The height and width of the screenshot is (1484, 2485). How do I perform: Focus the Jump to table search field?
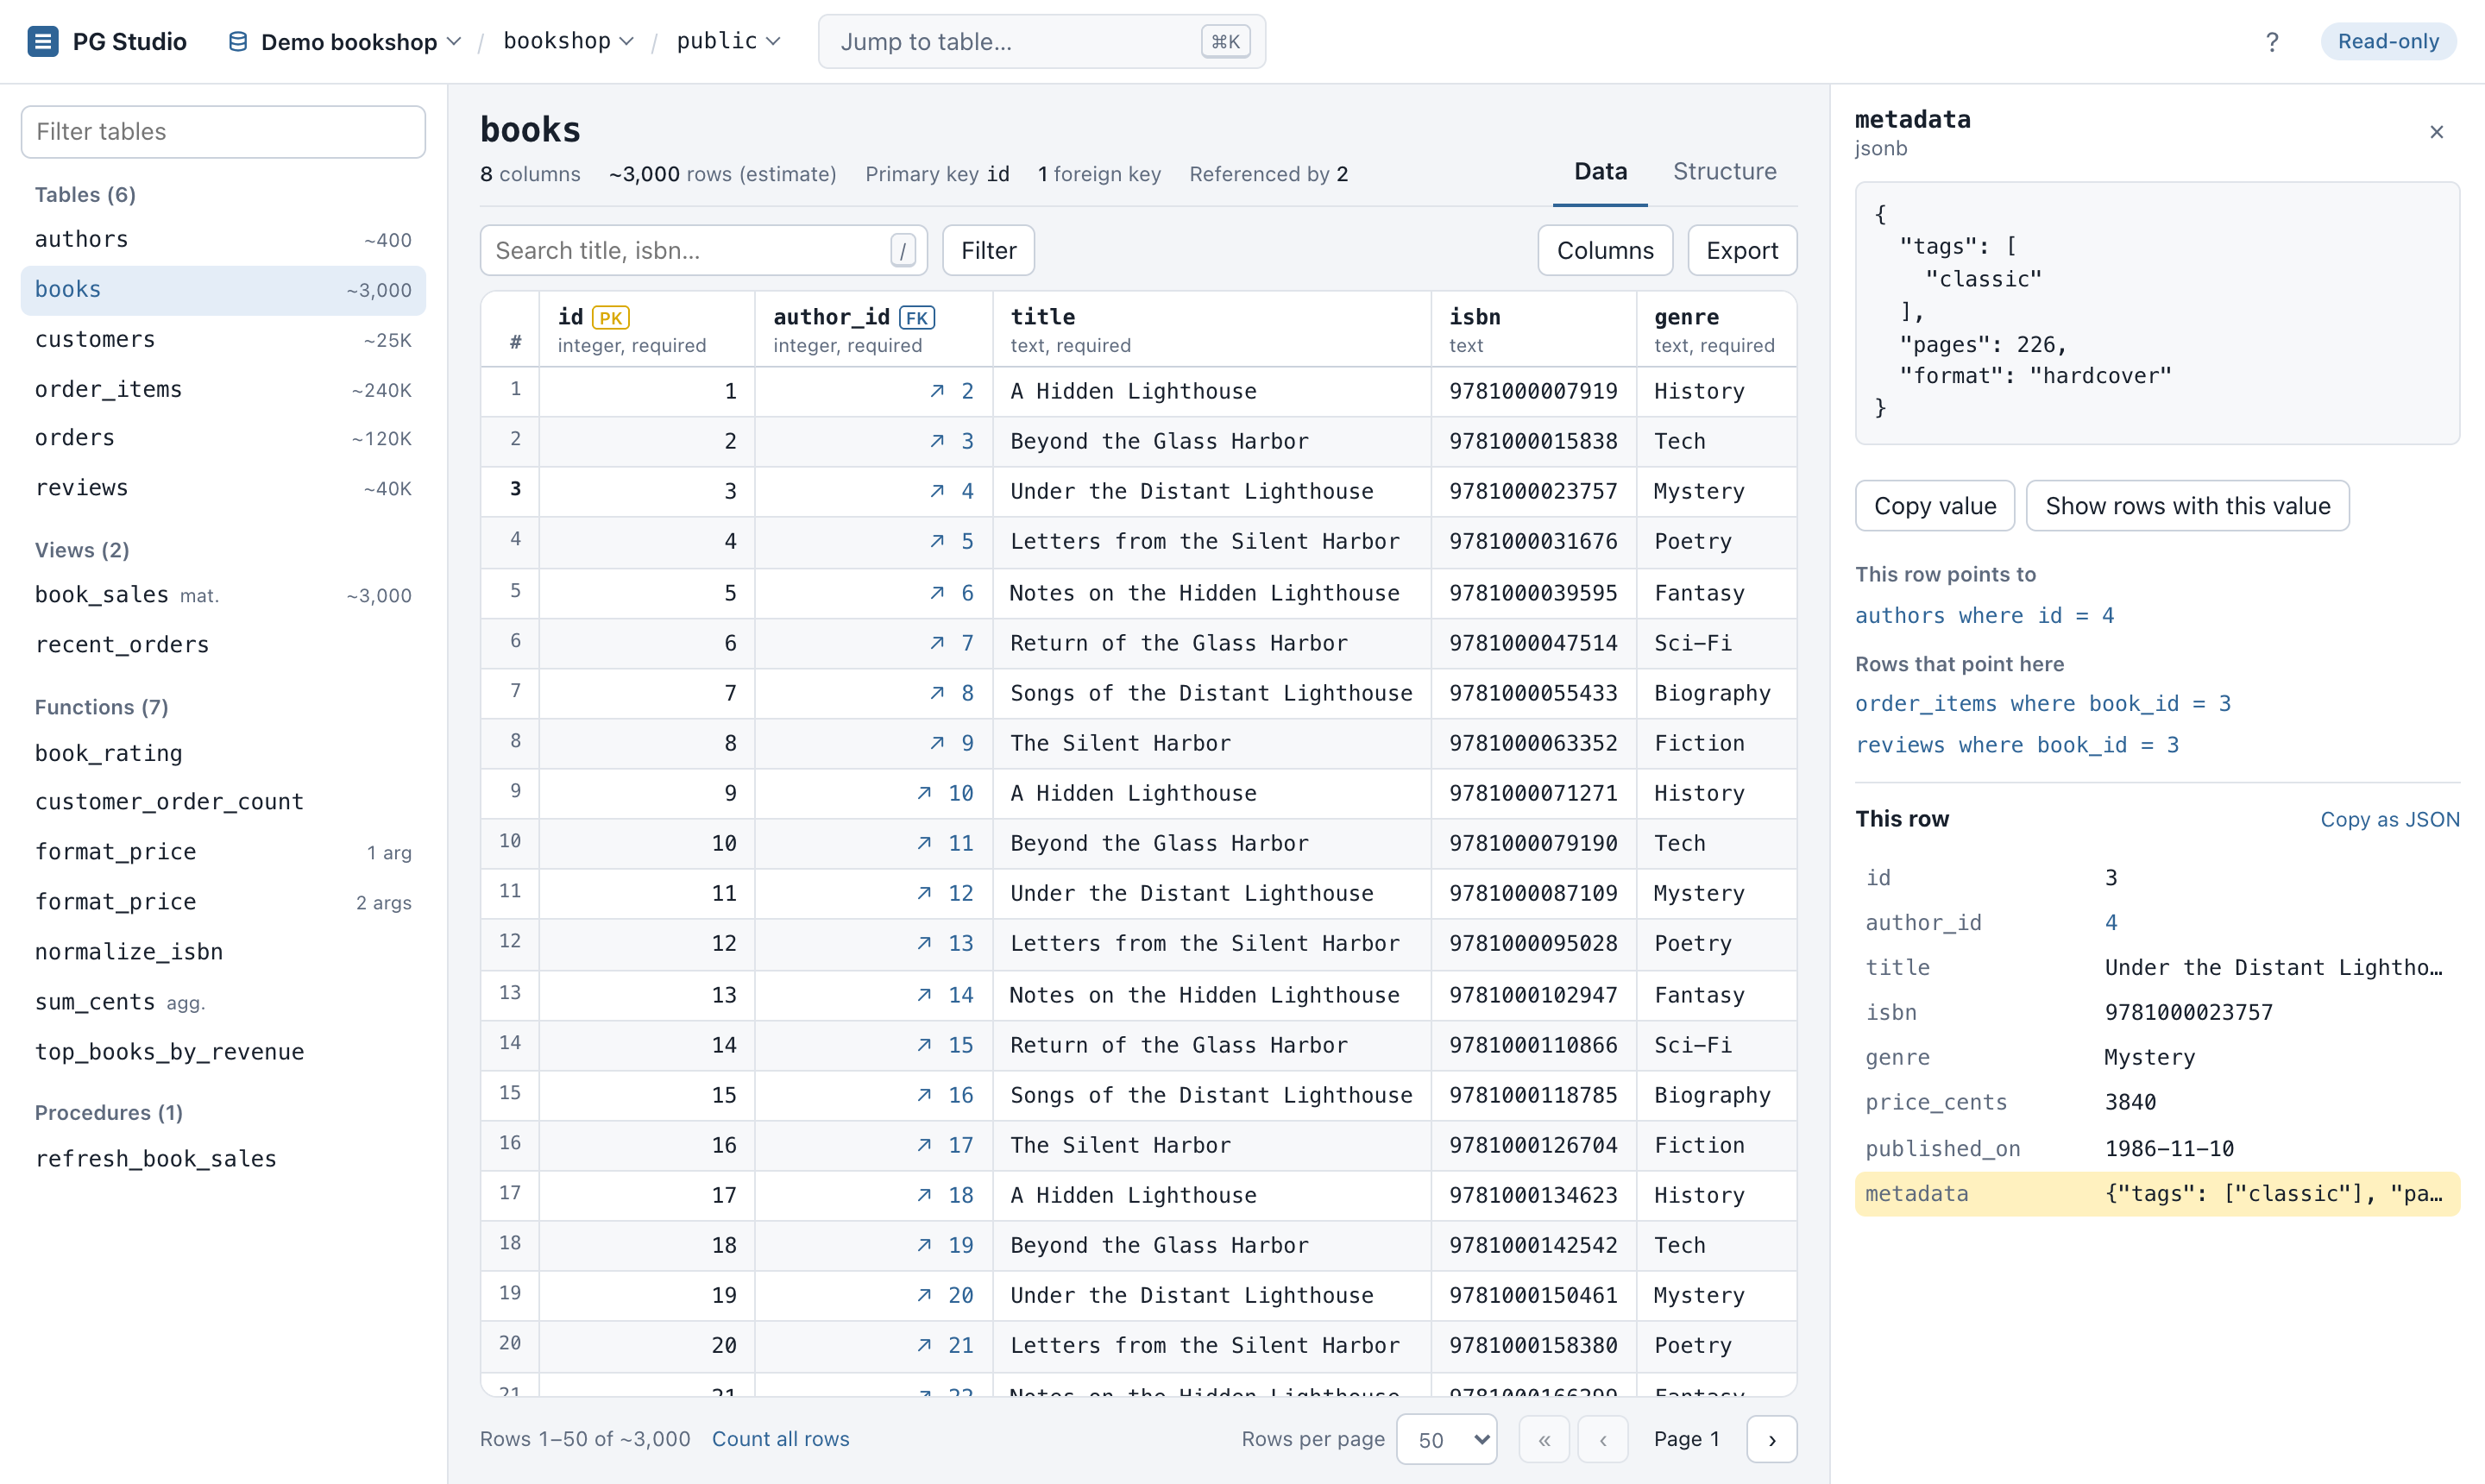(x=1042, y=41)
